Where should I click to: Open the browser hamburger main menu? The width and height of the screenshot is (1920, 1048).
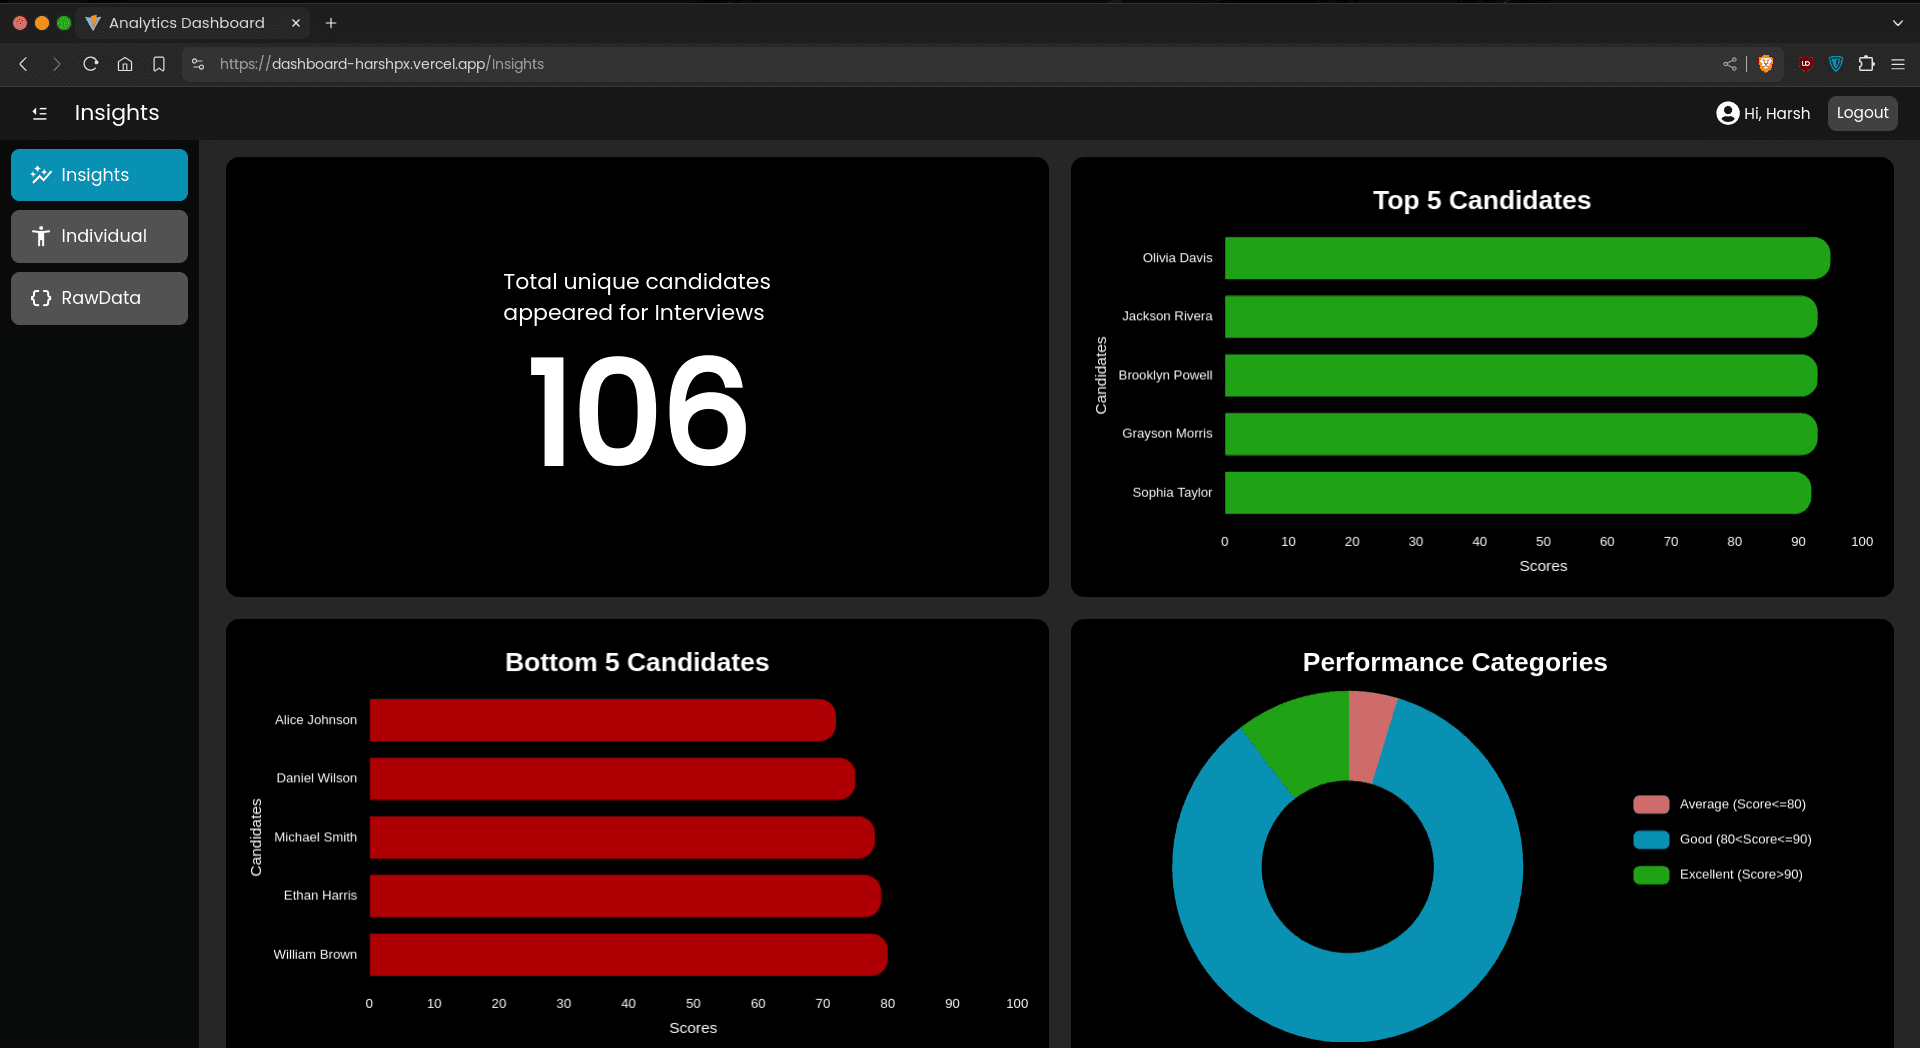tap(1897, 64)
